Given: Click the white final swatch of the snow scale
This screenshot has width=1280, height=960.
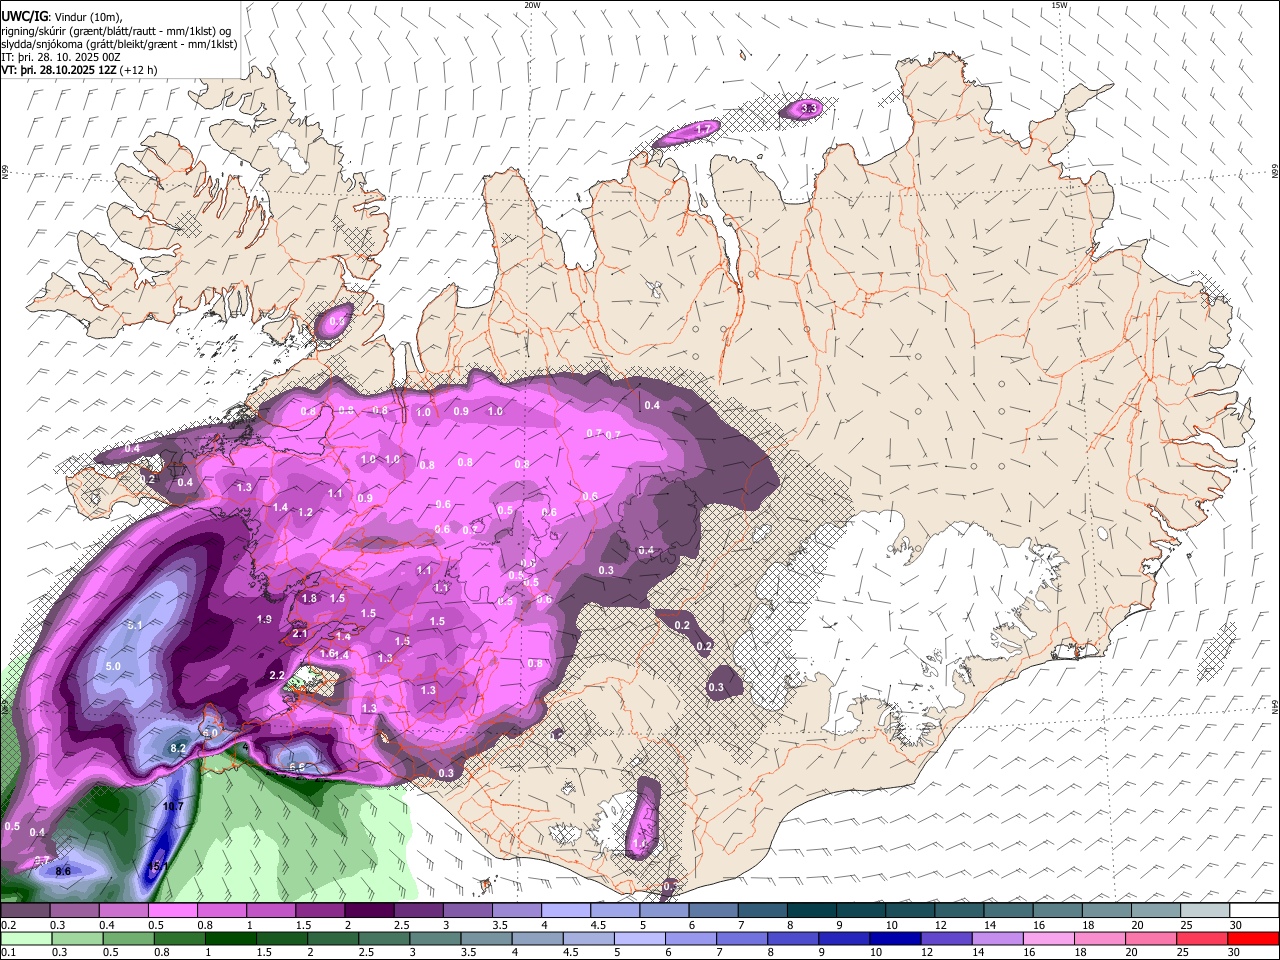Looking at the screenshot, I should tap(1255, 909).
